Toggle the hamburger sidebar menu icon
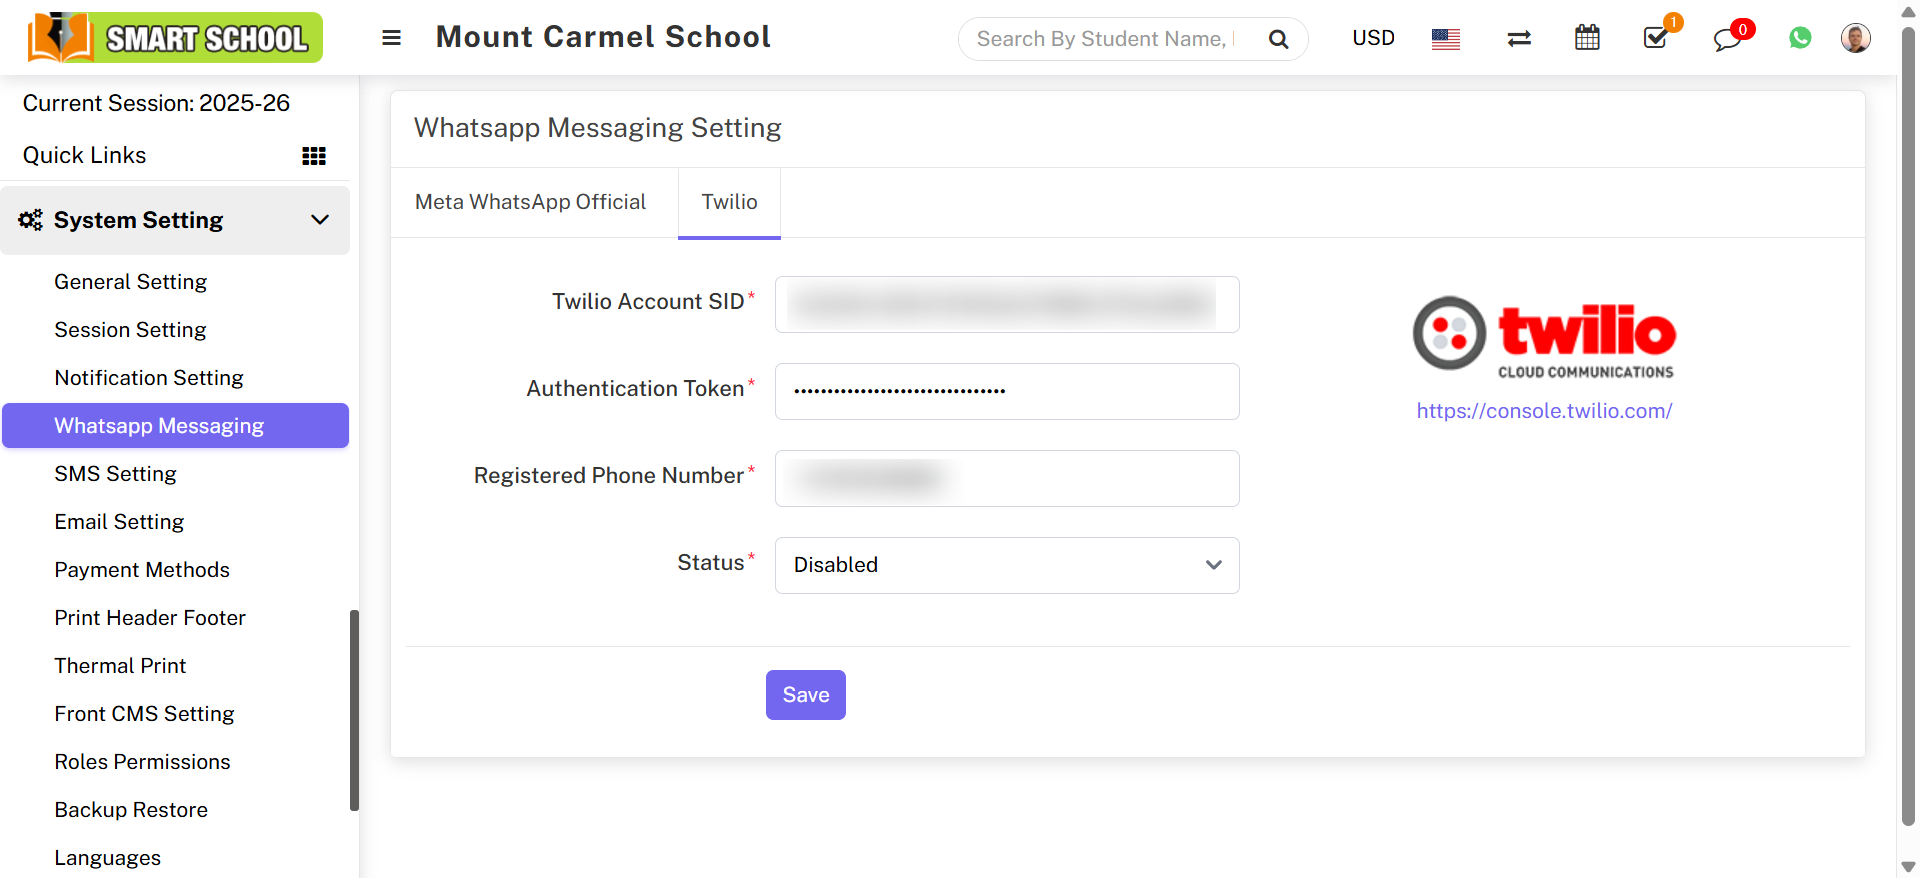 click(x=391, y=38)
